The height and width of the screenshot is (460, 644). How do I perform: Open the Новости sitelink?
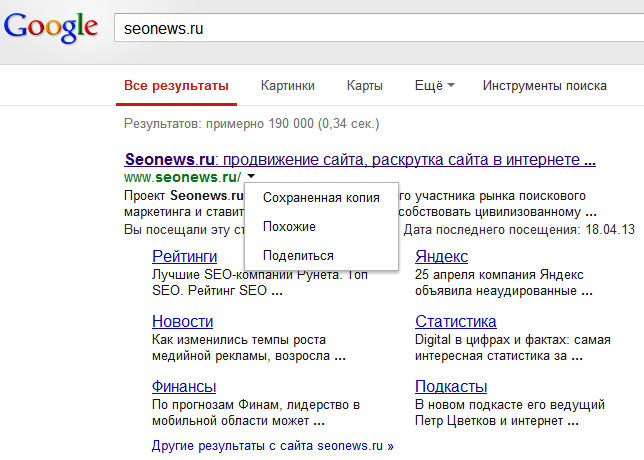click(182, 321)
